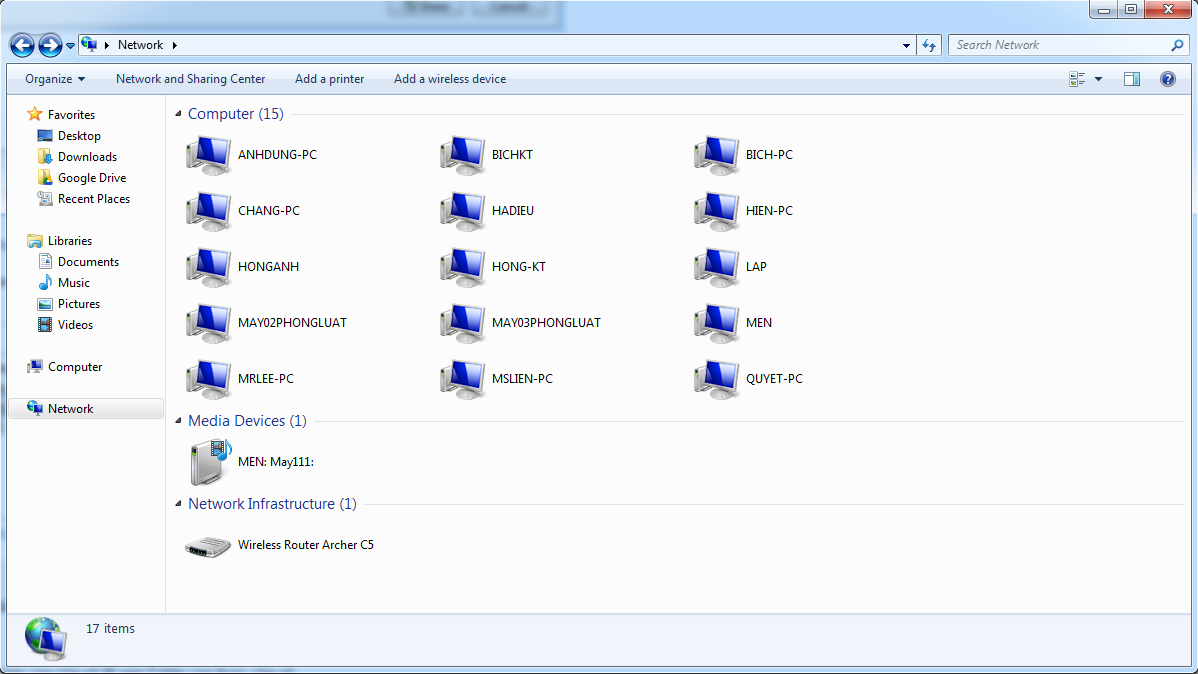Click the Back navigation arrow button
The width and height of the screenshot is (1198, 674).
pos(22,45)
